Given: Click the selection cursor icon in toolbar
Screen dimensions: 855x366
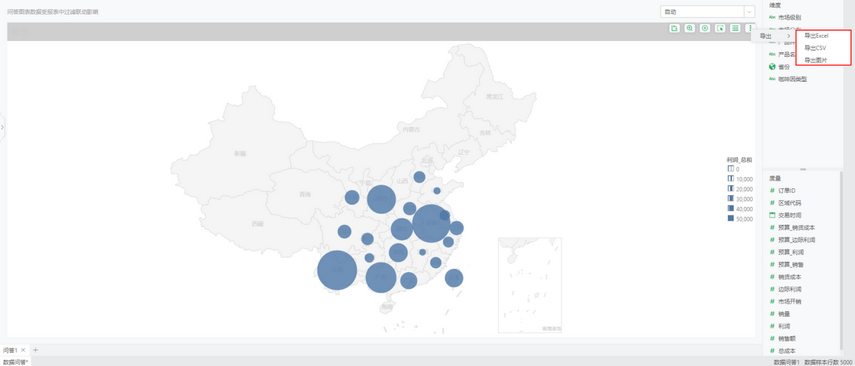Looking at the screenshot, I should [720, 28].
